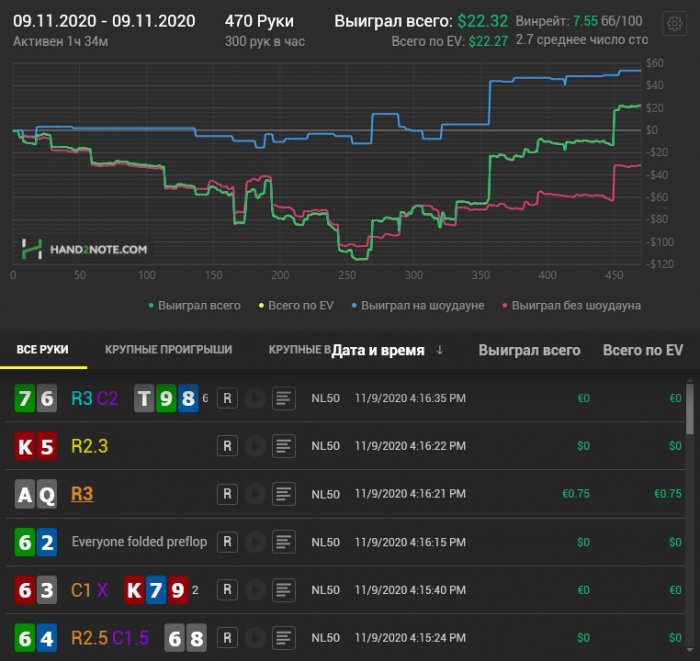Switch to КРУПНЫЕ ПРОИГРЫШИ tab
Image resolution: width=700 pixels, height=661 pixels.
click(168, 349)
